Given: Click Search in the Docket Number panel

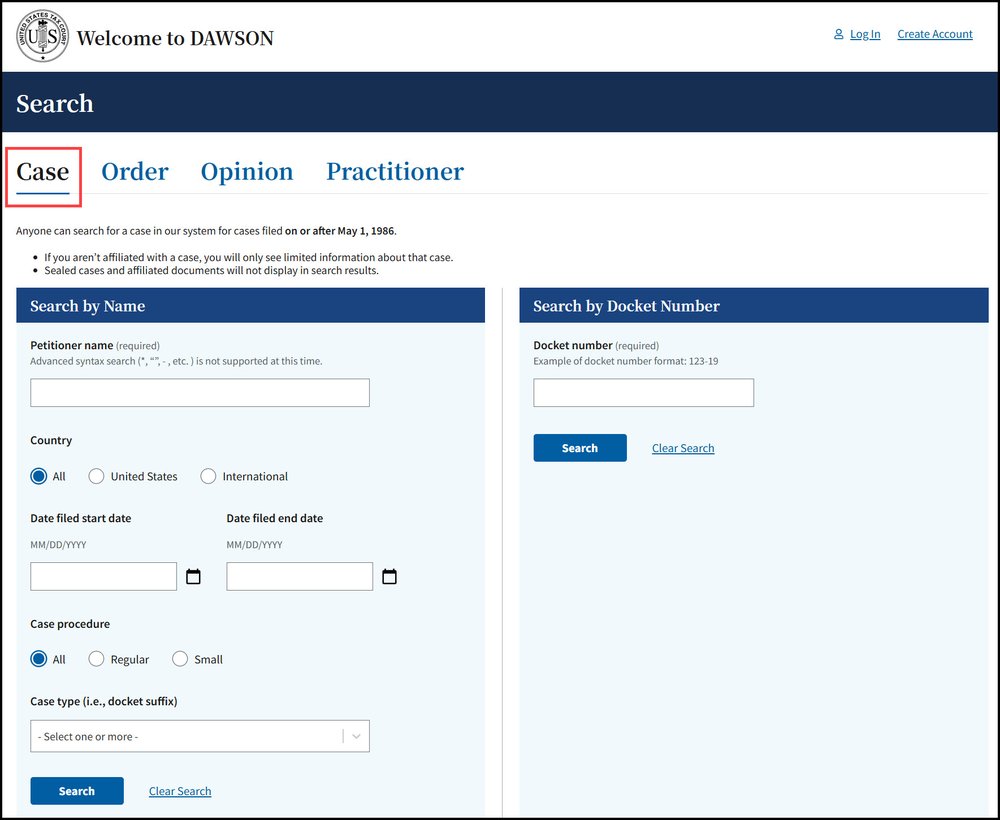Looking at the screenshot, I should [x=580, y=447].
